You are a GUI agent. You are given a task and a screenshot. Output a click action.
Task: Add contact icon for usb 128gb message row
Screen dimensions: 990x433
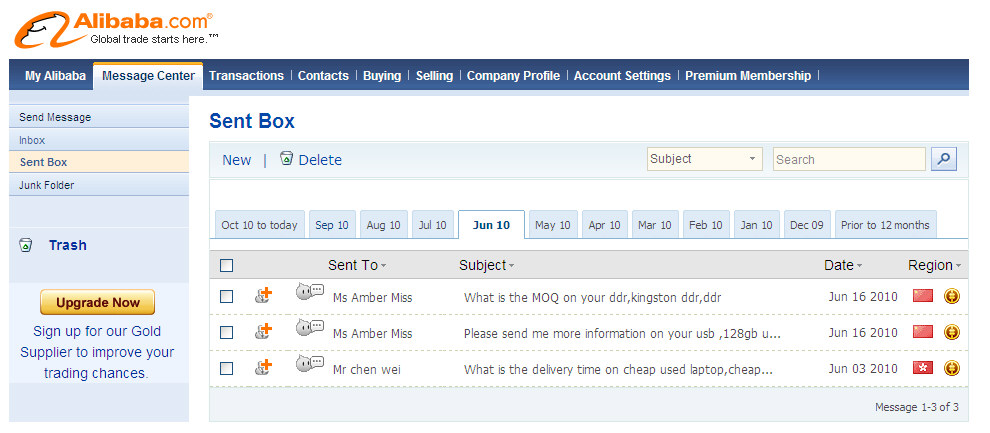click(x=264, y=331)
